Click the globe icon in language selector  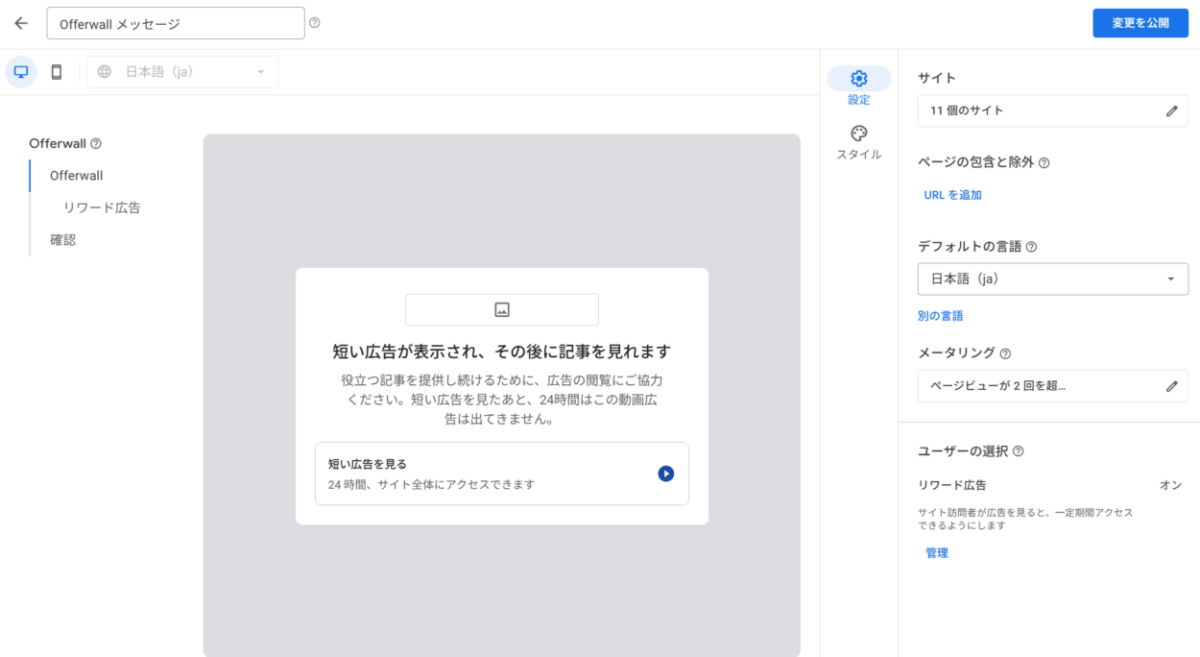pyautogui.click(x=104, y=72)
